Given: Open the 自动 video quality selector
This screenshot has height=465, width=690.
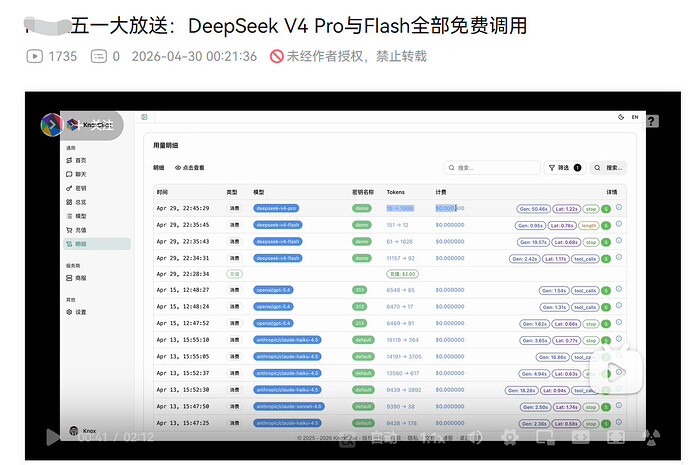Looking at the screenshot, I should tap(384, 438).
